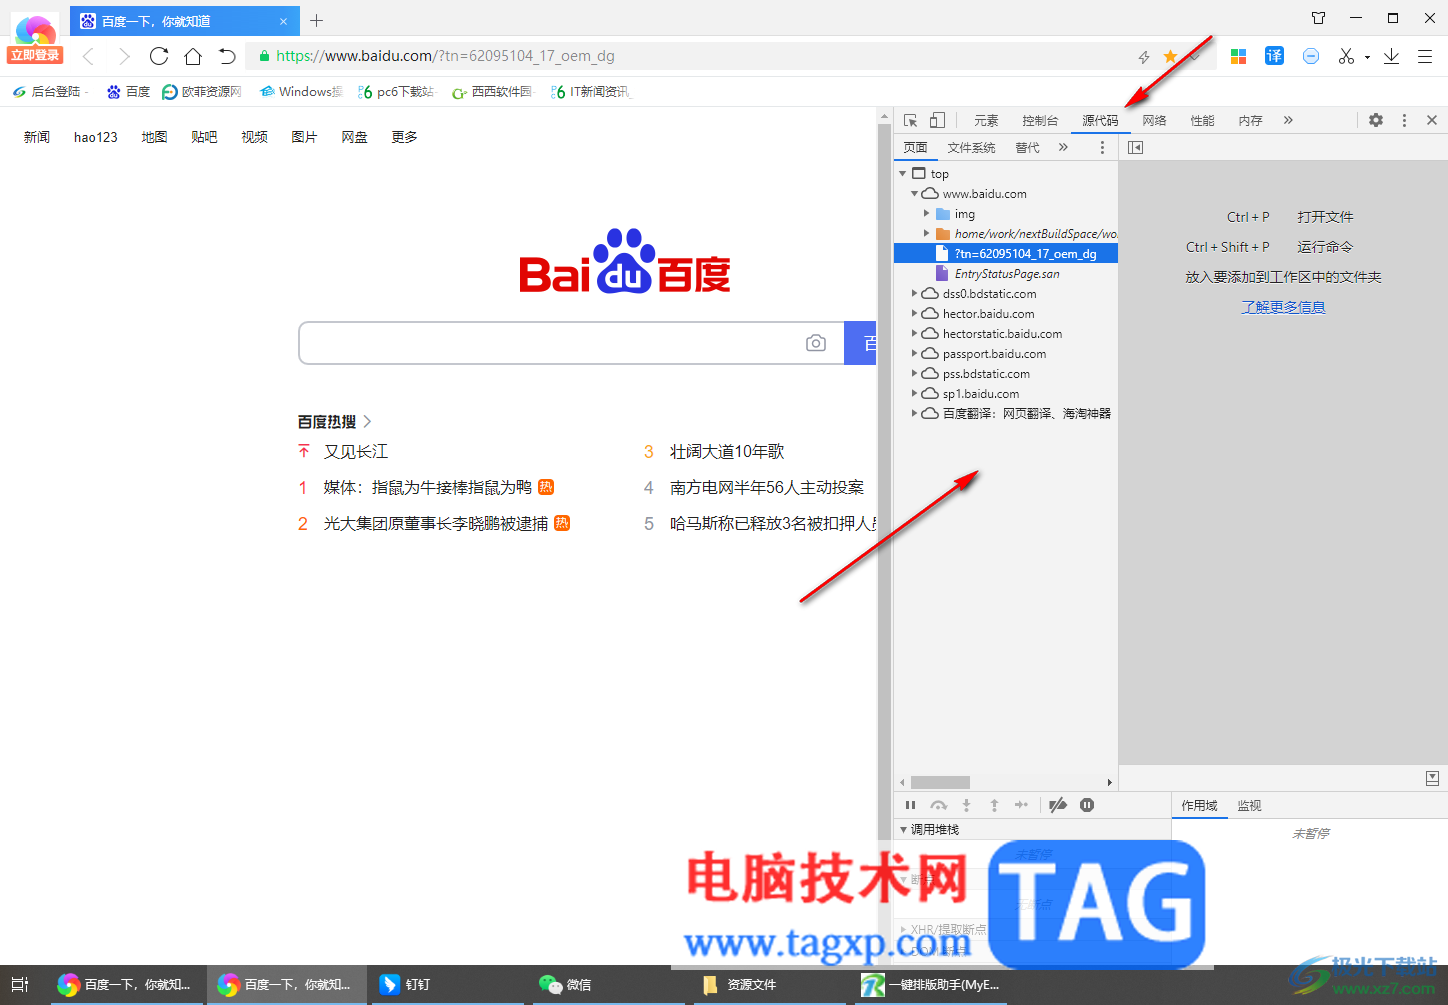Expand the pss.bdstatic.com domain
This screenshot has height=1005, width=1448.
tap(914, 374)
